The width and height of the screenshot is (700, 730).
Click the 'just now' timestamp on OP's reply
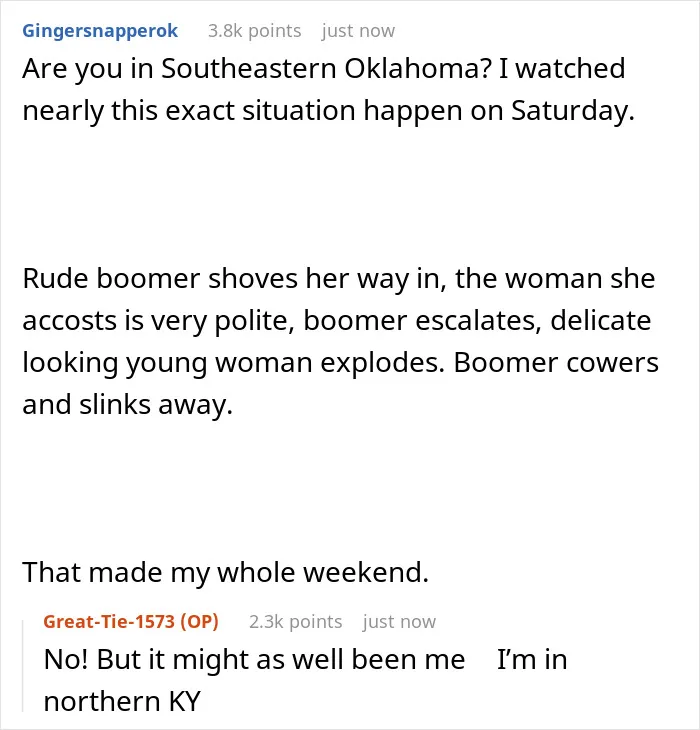399,622
